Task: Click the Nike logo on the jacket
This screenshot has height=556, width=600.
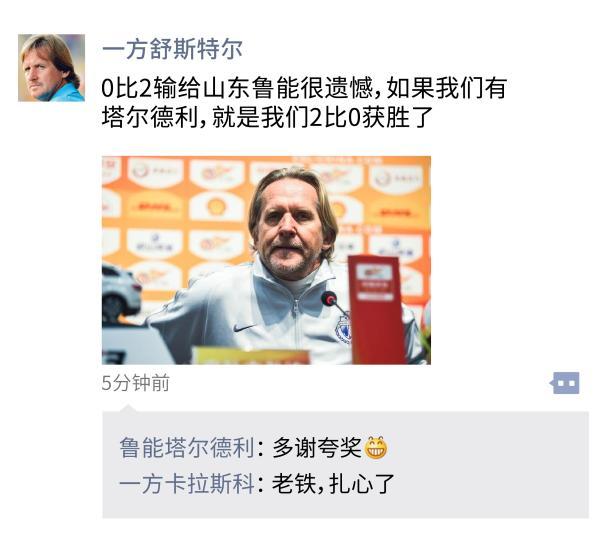Action: point(244,328)
